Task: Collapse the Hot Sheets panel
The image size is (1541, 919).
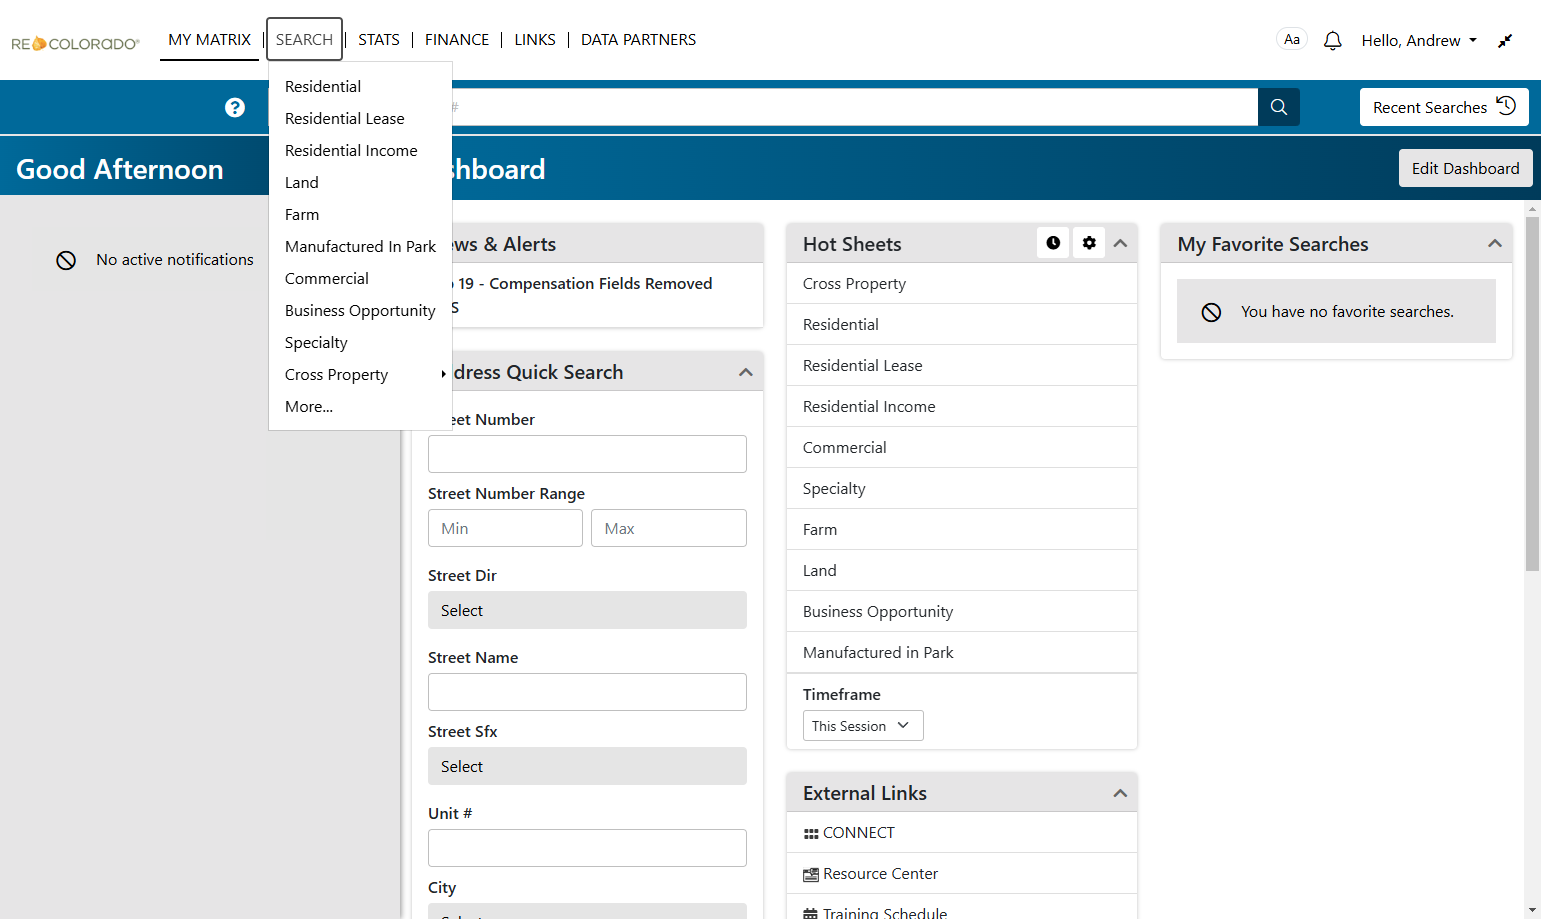Action: pos(1120,243)
